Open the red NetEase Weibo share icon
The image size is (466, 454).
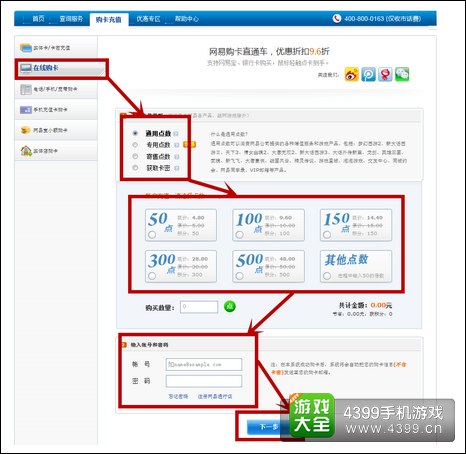click(x=385, y=74)
